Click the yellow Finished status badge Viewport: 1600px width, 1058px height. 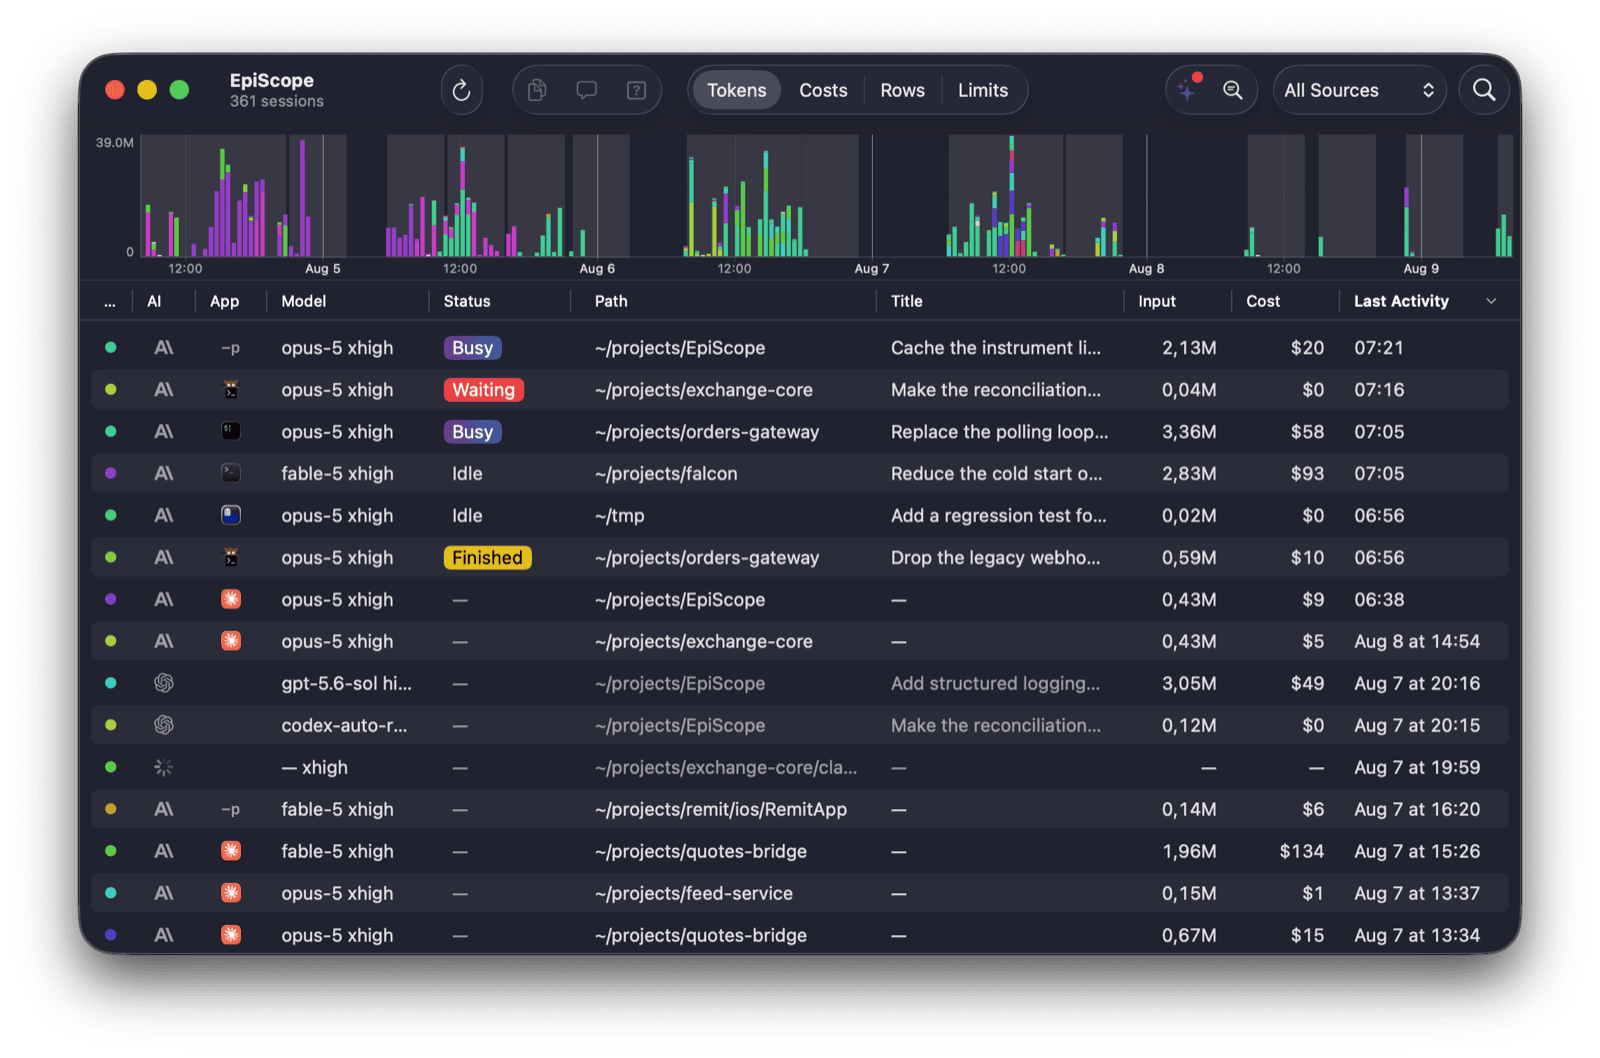pos(488,558)
